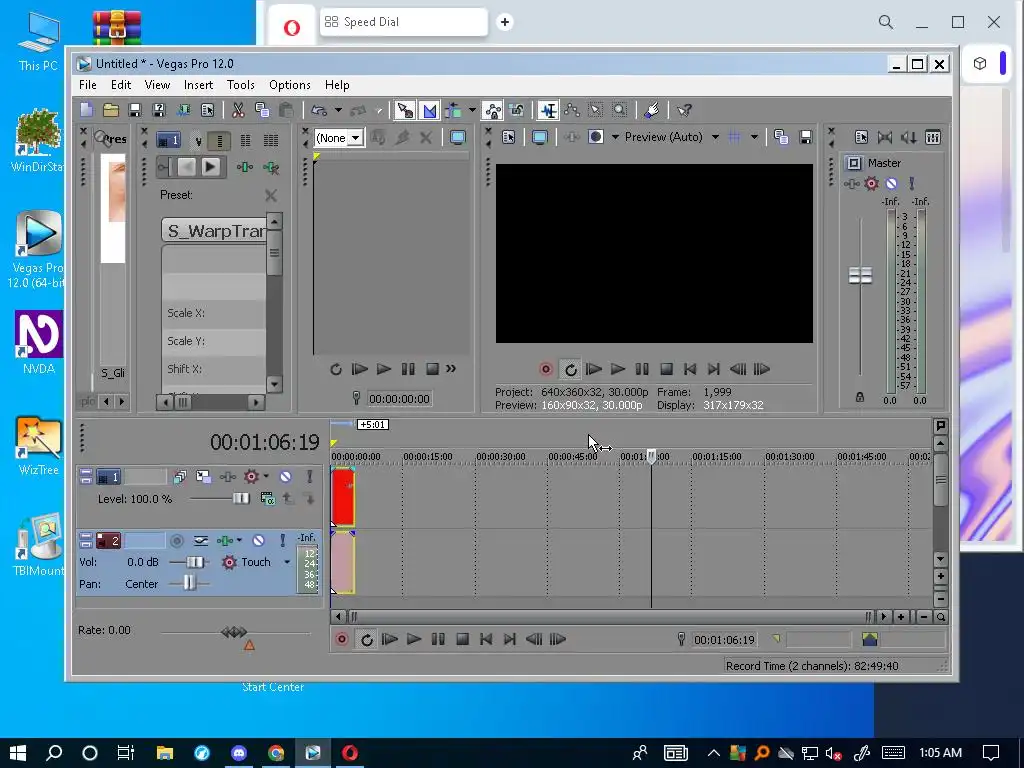Click the Downmix Output icon in mixer toolbar
This screenshot has height=768, width=1024.
[885, 137]
